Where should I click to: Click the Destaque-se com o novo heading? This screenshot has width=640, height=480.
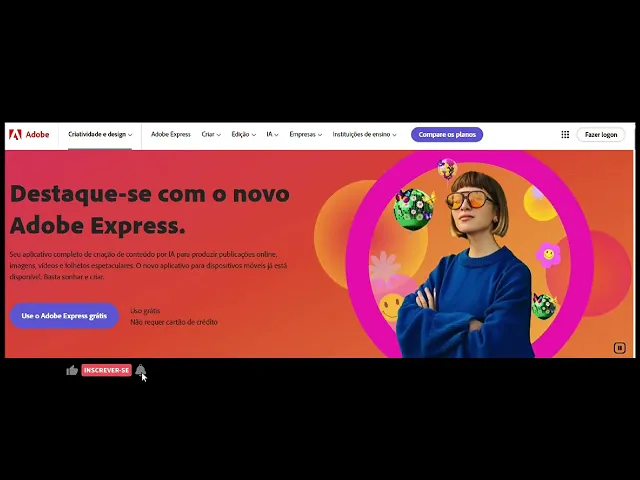point(150,209)
